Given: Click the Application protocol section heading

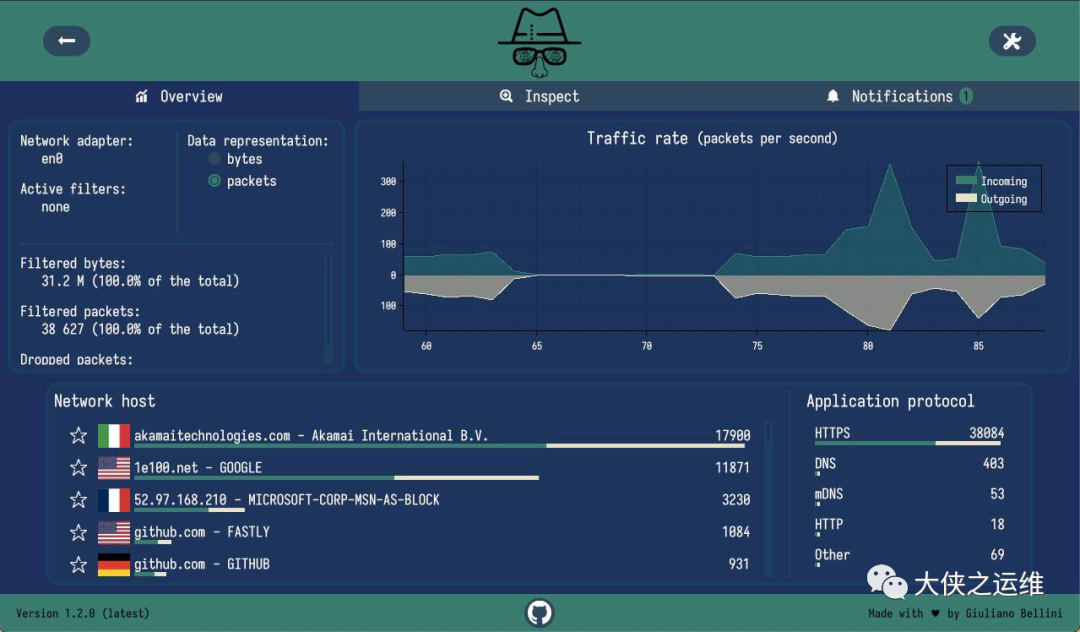Looking at the screenshot, I should pyautogui.click(x=890, y=401).
